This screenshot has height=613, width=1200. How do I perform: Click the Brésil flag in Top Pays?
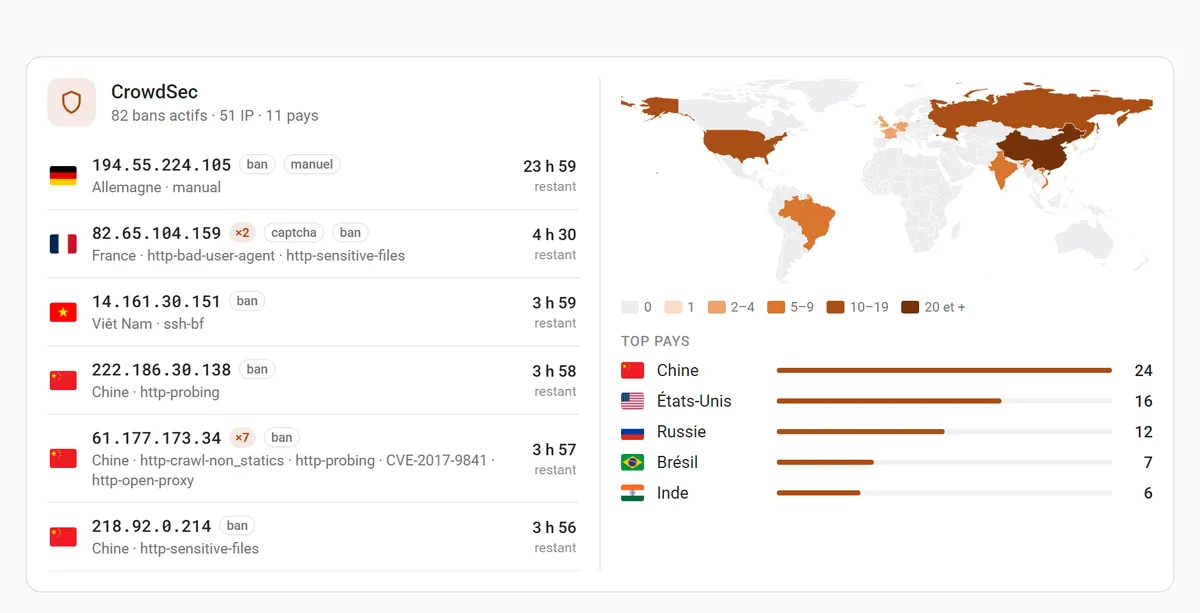point(633,462)
